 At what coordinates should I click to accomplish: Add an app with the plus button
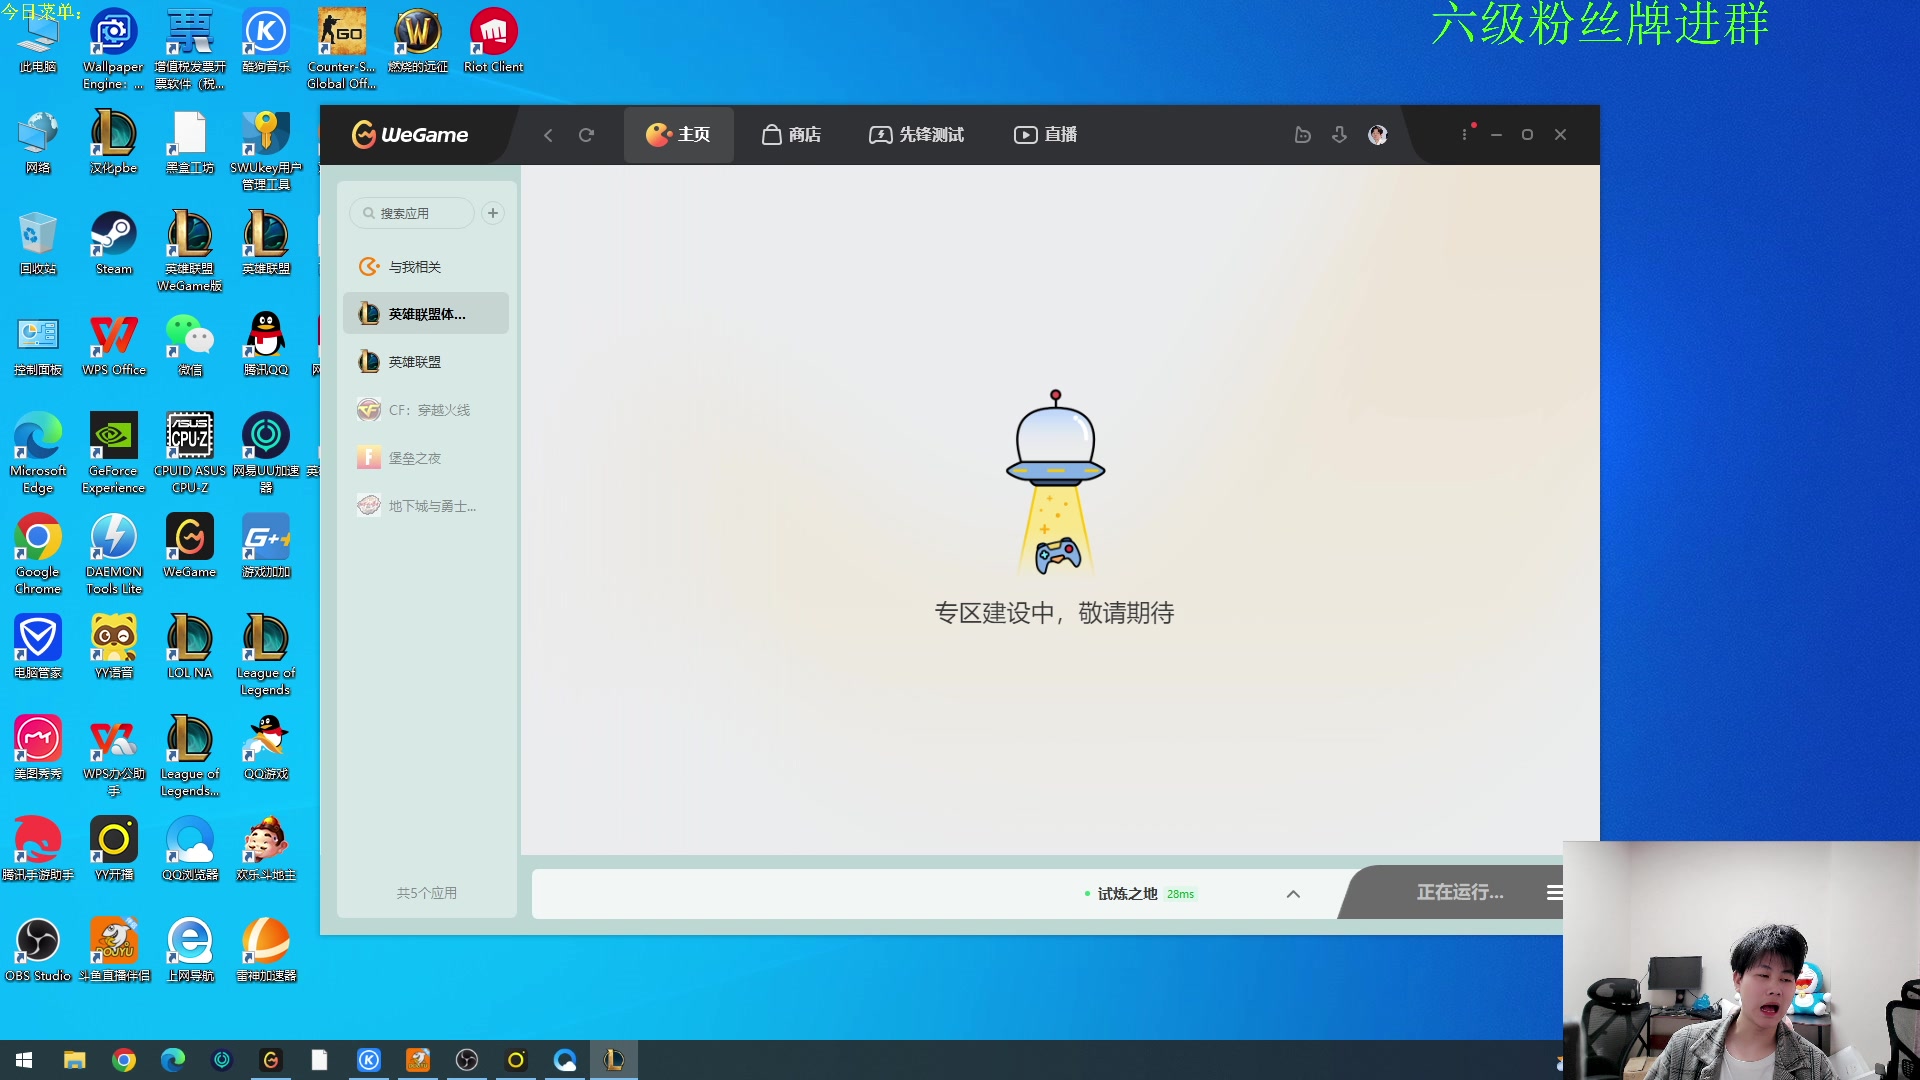pyautogui.click(x=493, y=213)
